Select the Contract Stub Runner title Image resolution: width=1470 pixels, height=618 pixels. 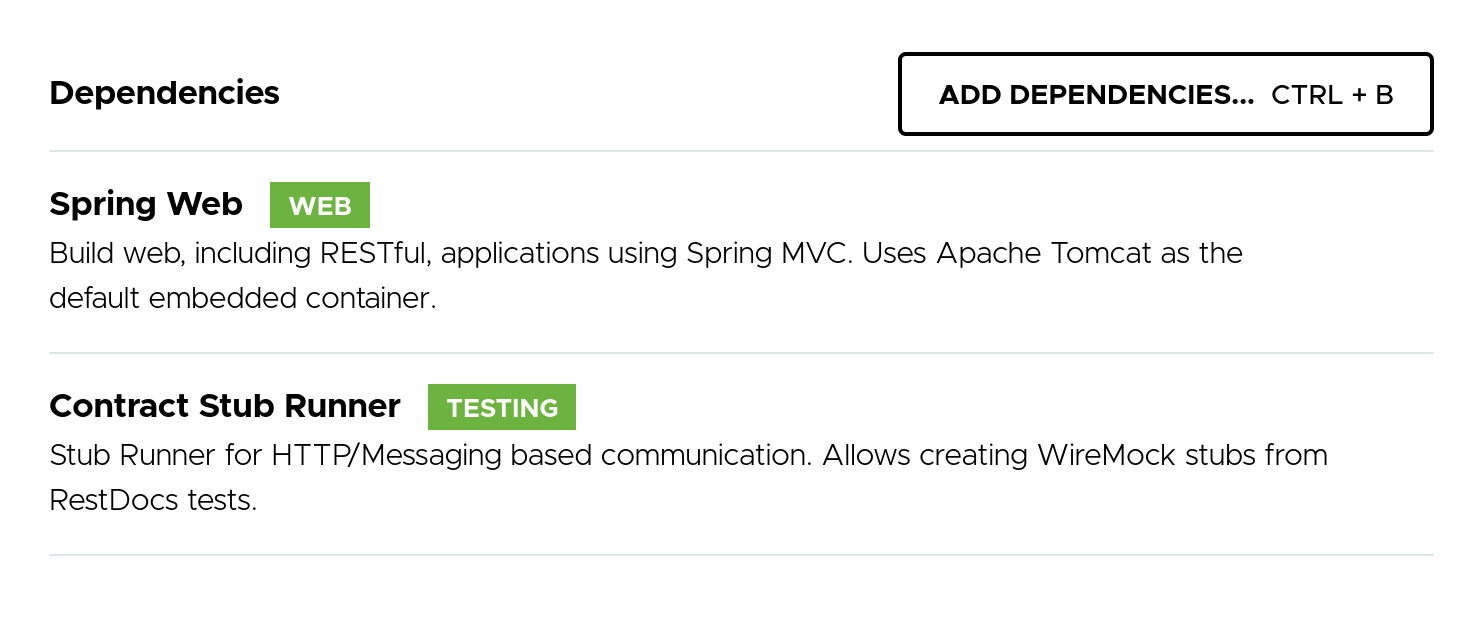tap(225, 406)
